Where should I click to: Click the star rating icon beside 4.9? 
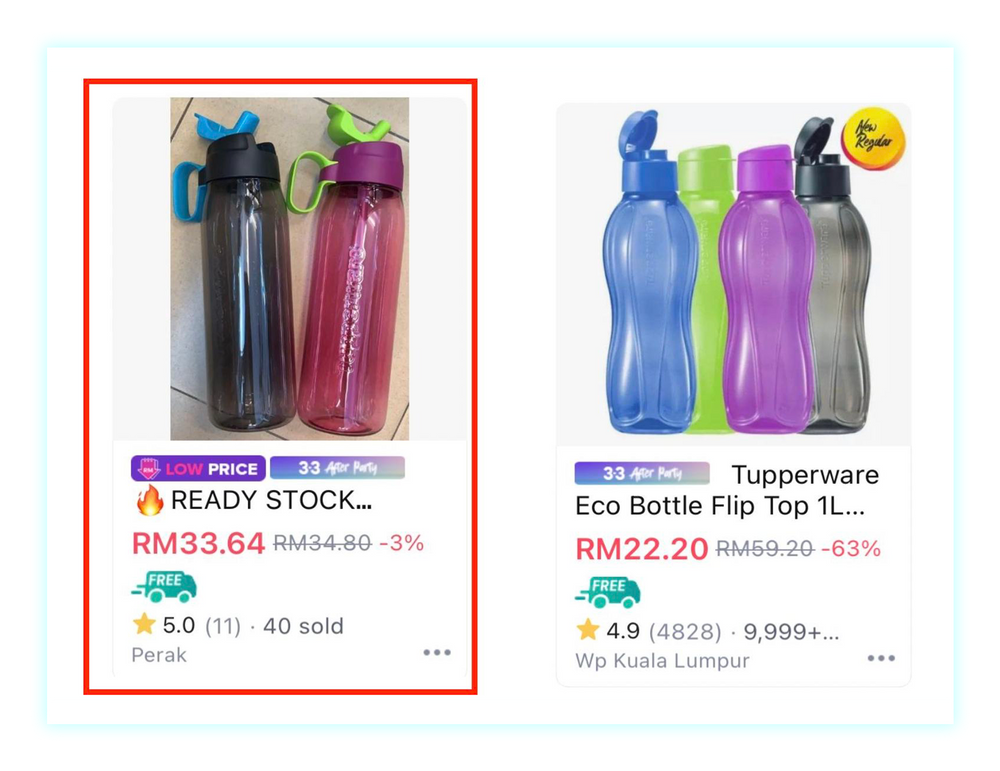tap(587, 630)
